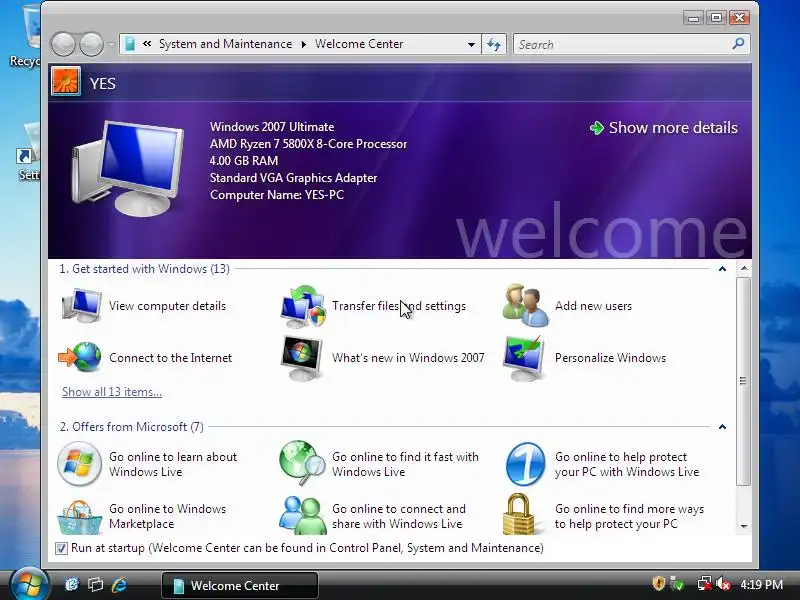Click the 'Standard VGA Graphics Adapter' text
The image size is (800, 600).
(x=293, y=178)
